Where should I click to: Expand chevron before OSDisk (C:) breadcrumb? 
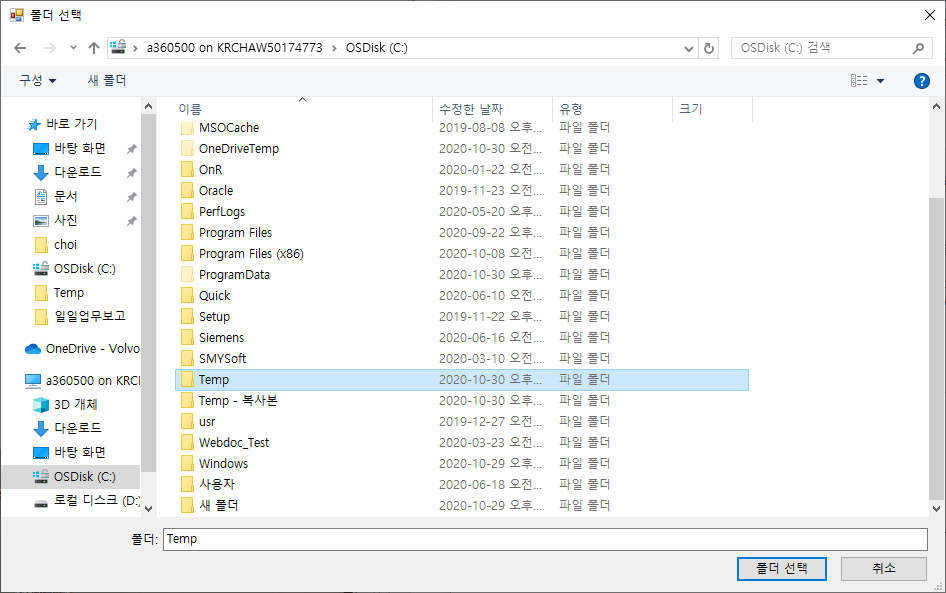(x=334, y=48)
